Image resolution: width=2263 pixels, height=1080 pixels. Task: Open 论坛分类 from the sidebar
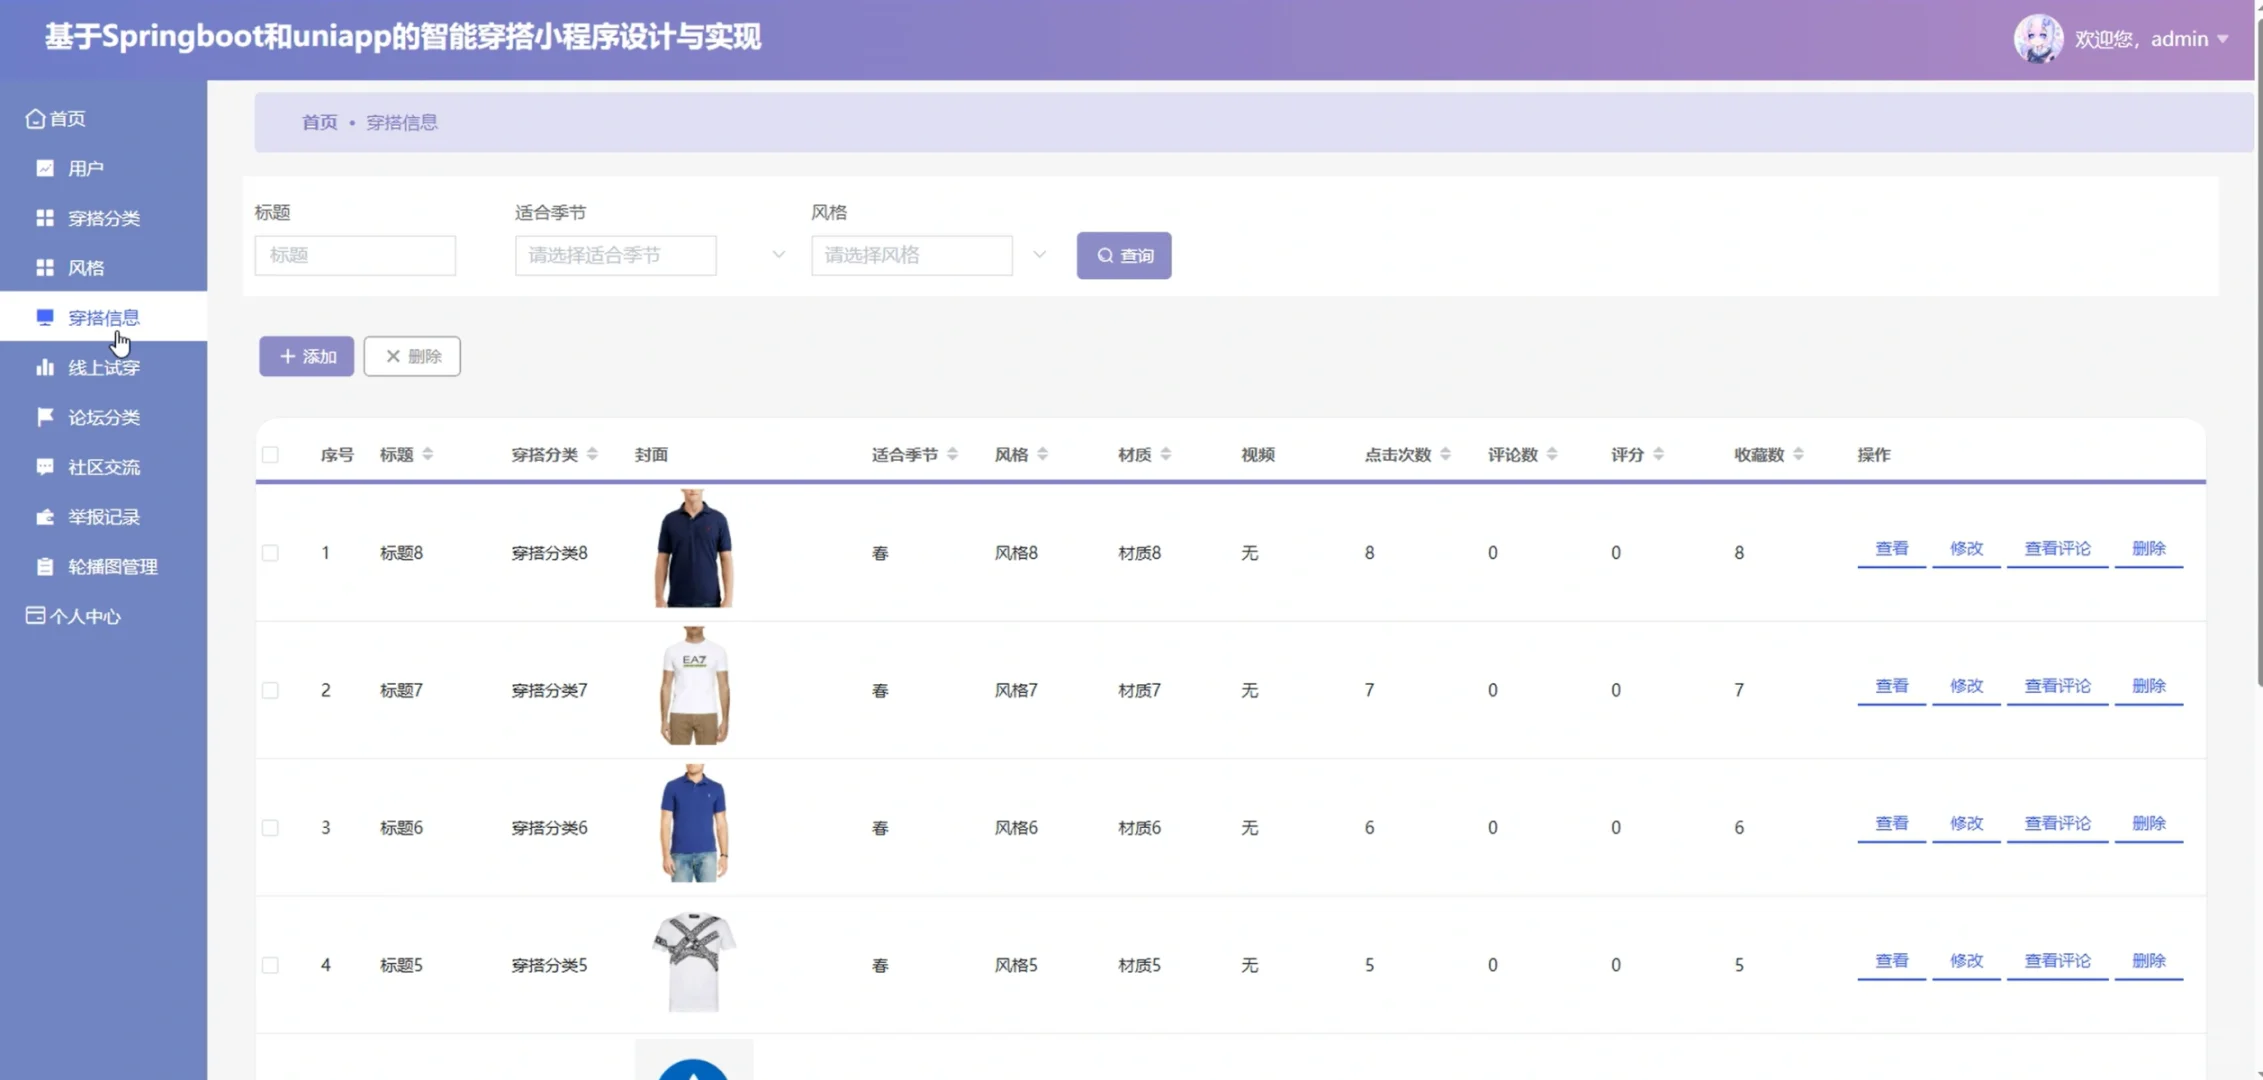pos(104,416)
